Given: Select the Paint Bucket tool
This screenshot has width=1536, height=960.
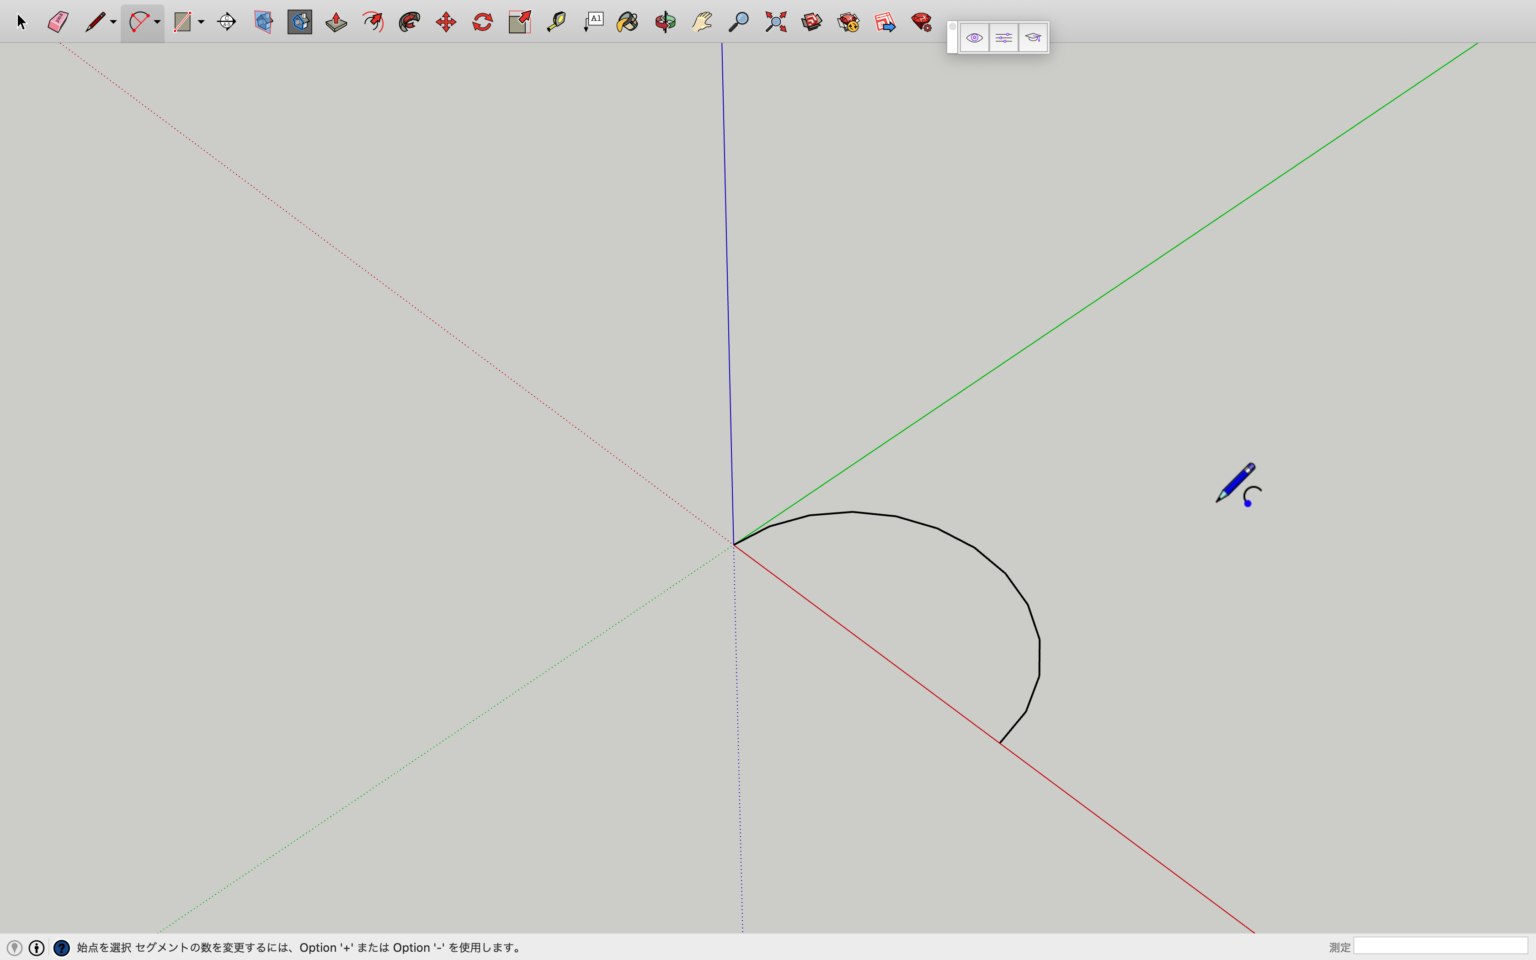Looking at the screenshot, I should [627, 22].
